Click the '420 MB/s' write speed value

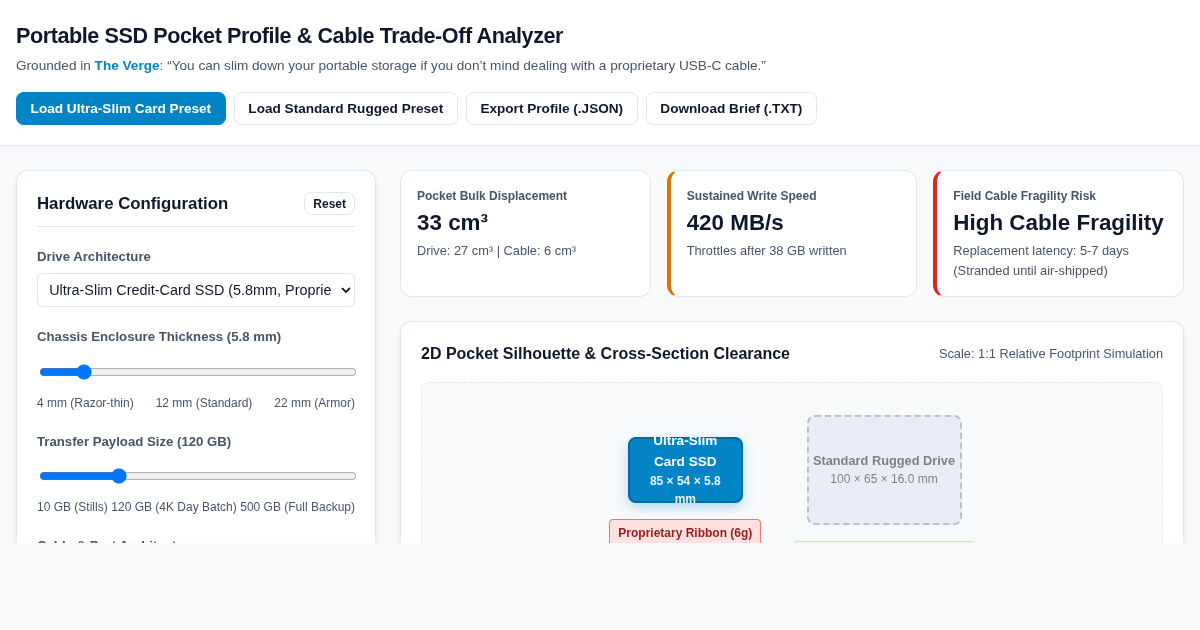click(735, 223)
